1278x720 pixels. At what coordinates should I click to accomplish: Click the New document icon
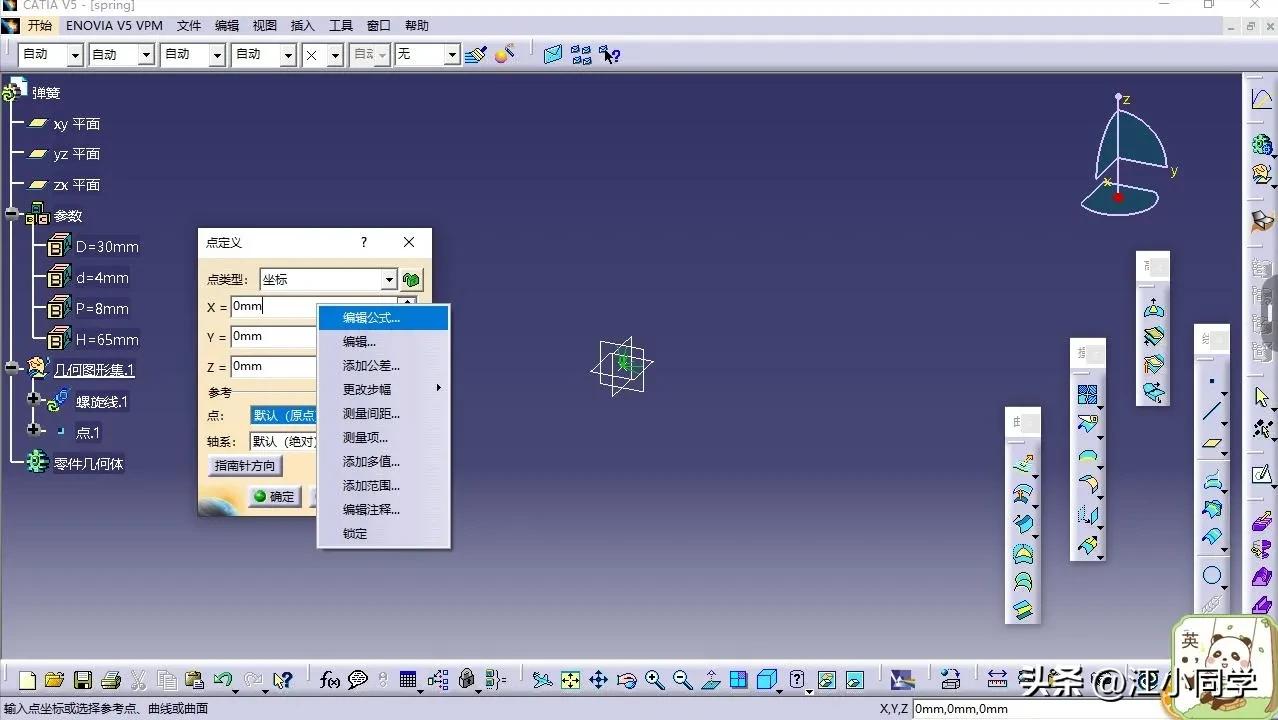[27, 680]
